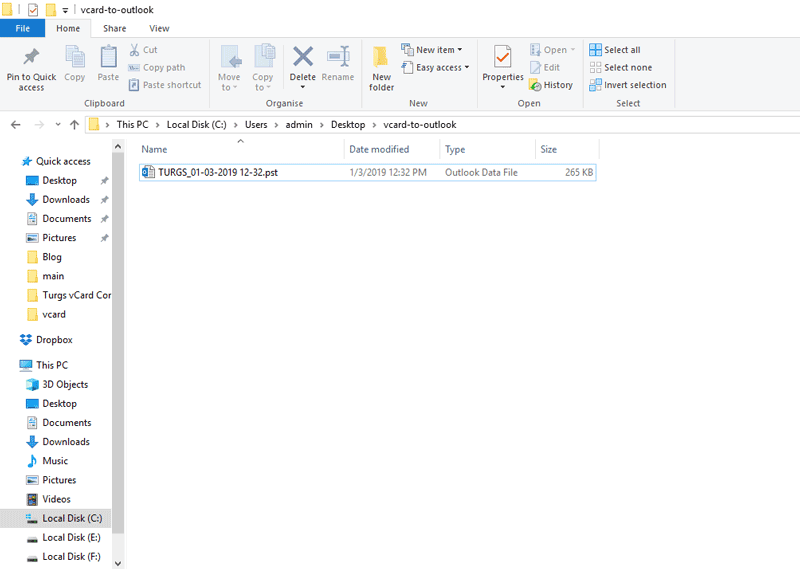This screenshot has width=800, height=569.
Task: Click admin in the address bar
Action: point(298,125)
